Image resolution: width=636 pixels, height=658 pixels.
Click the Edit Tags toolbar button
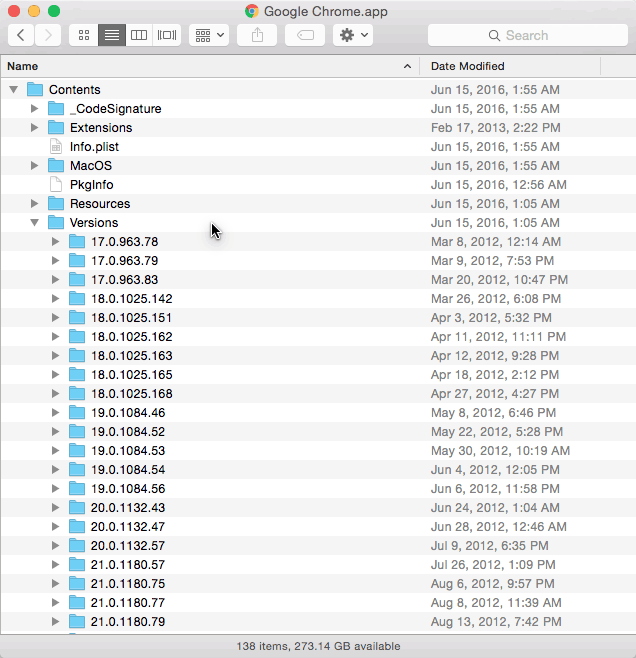[x=305, y=35]
